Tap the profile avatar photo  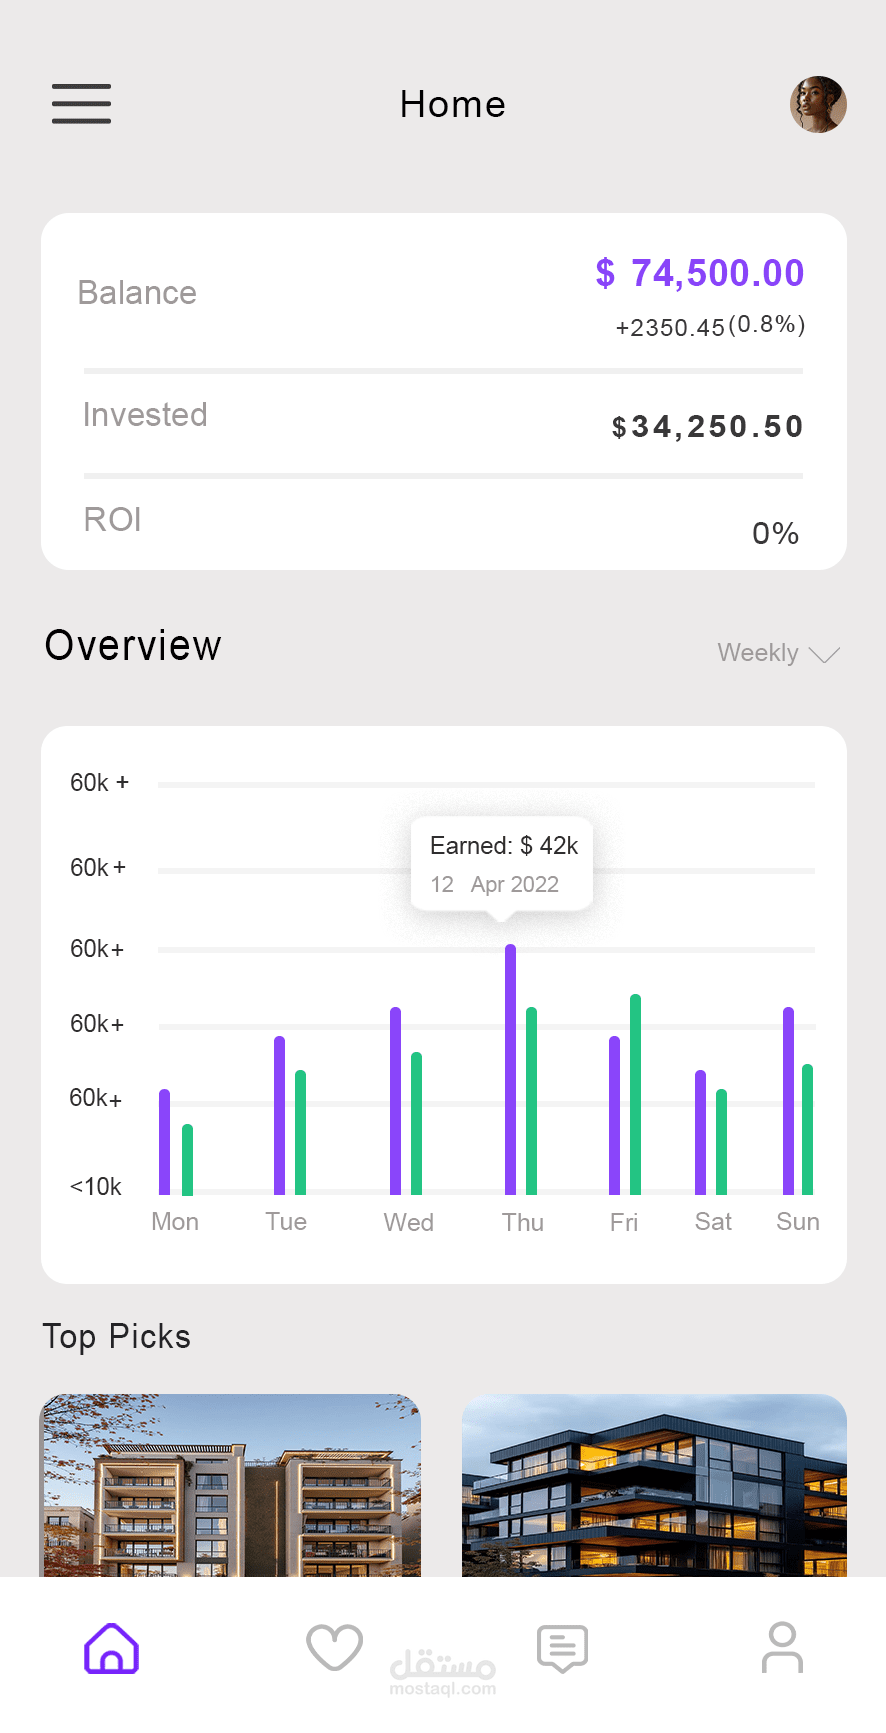818,104
